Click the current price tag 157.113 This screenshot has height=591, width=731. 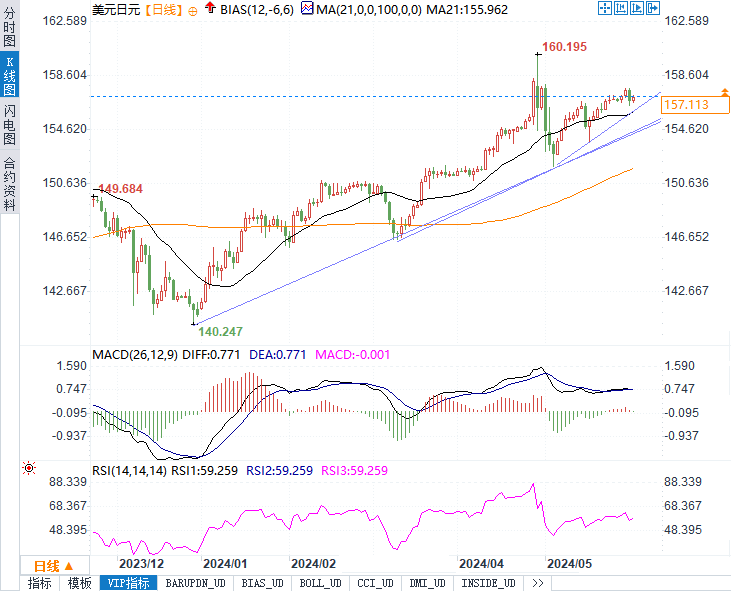[695, 105]
